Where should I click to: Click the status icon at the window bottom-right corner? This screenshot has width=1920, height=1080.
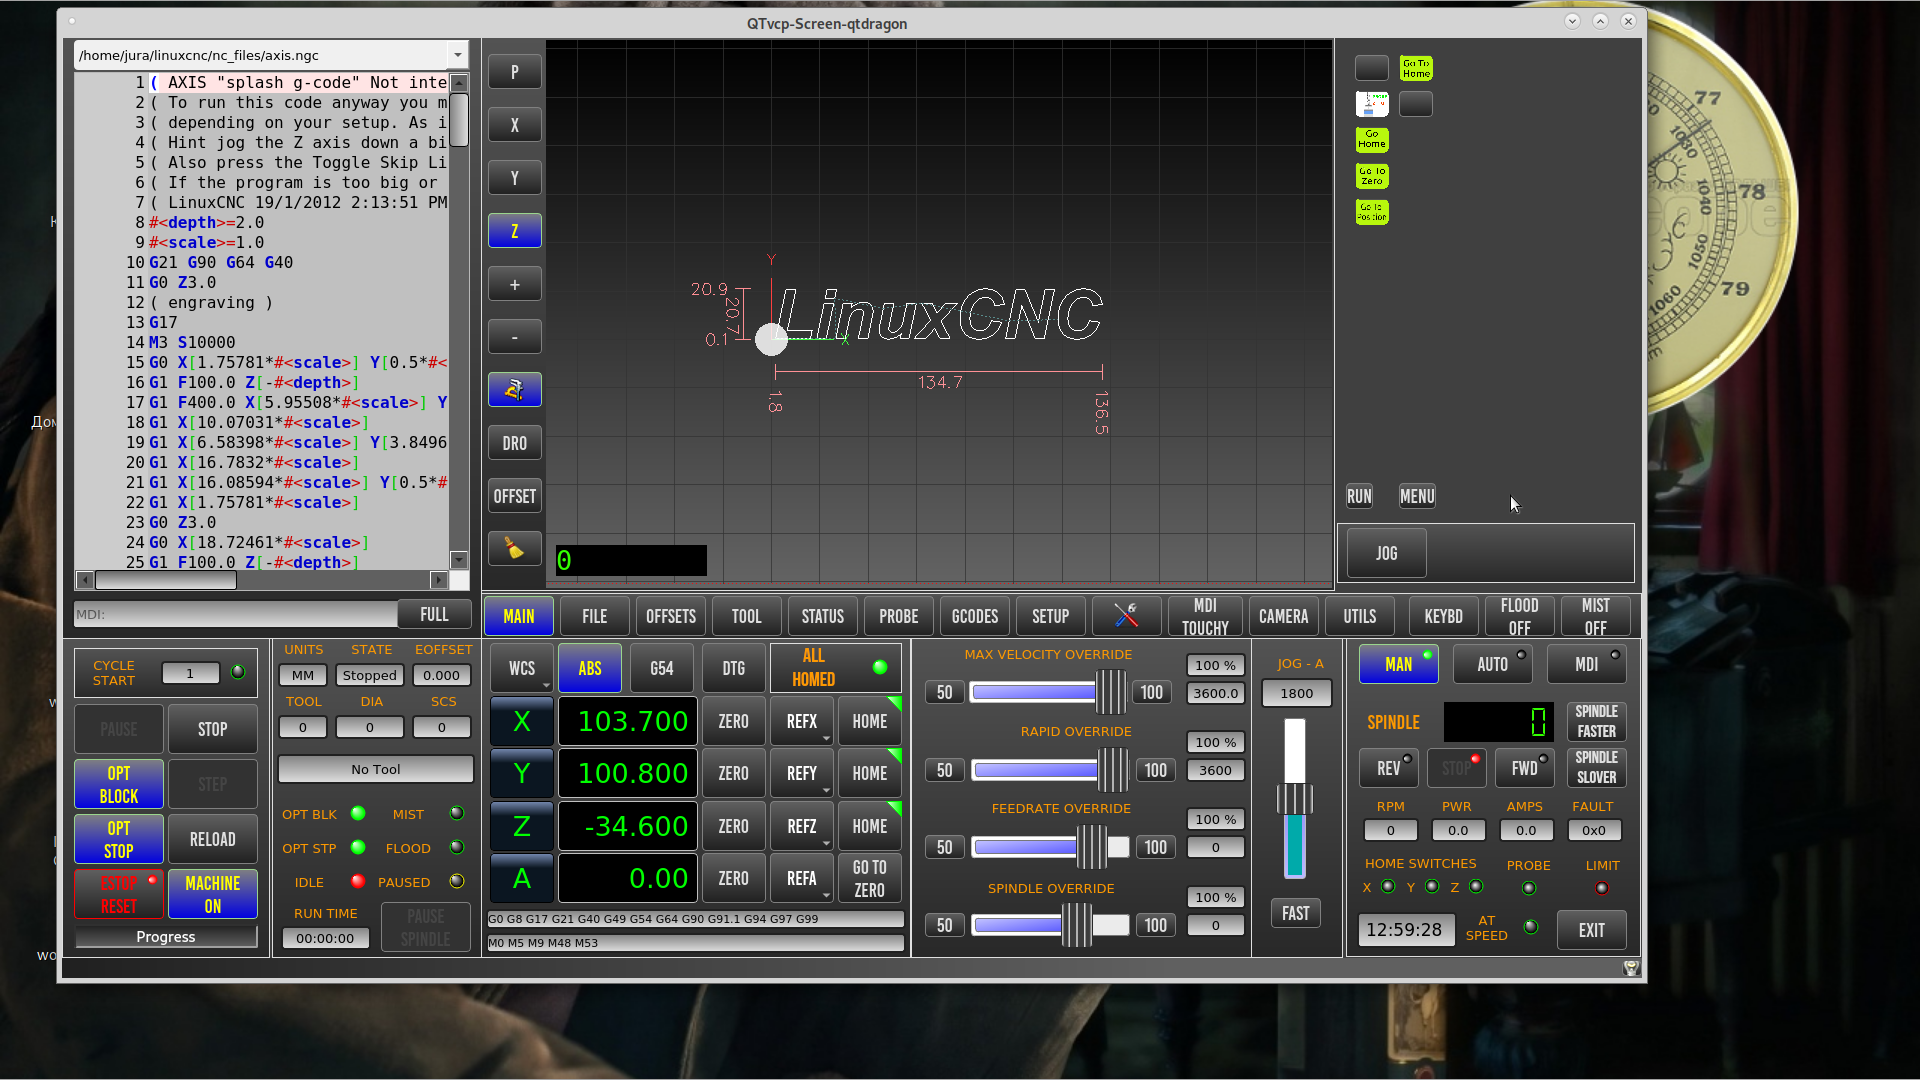[x=1631, y=968]
